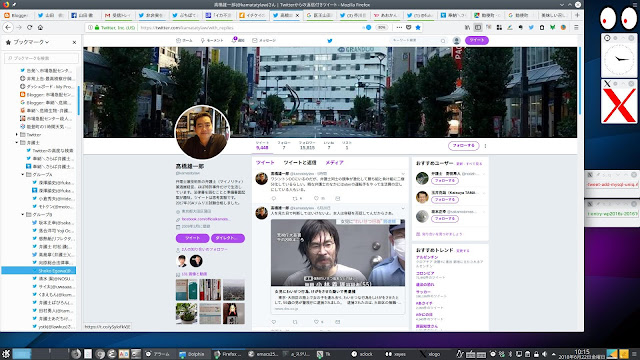The height and width of the screenshot is (360, 640).
Task: Open the Twitterの高度な検索 bookmark
Action: click(49, 151)
